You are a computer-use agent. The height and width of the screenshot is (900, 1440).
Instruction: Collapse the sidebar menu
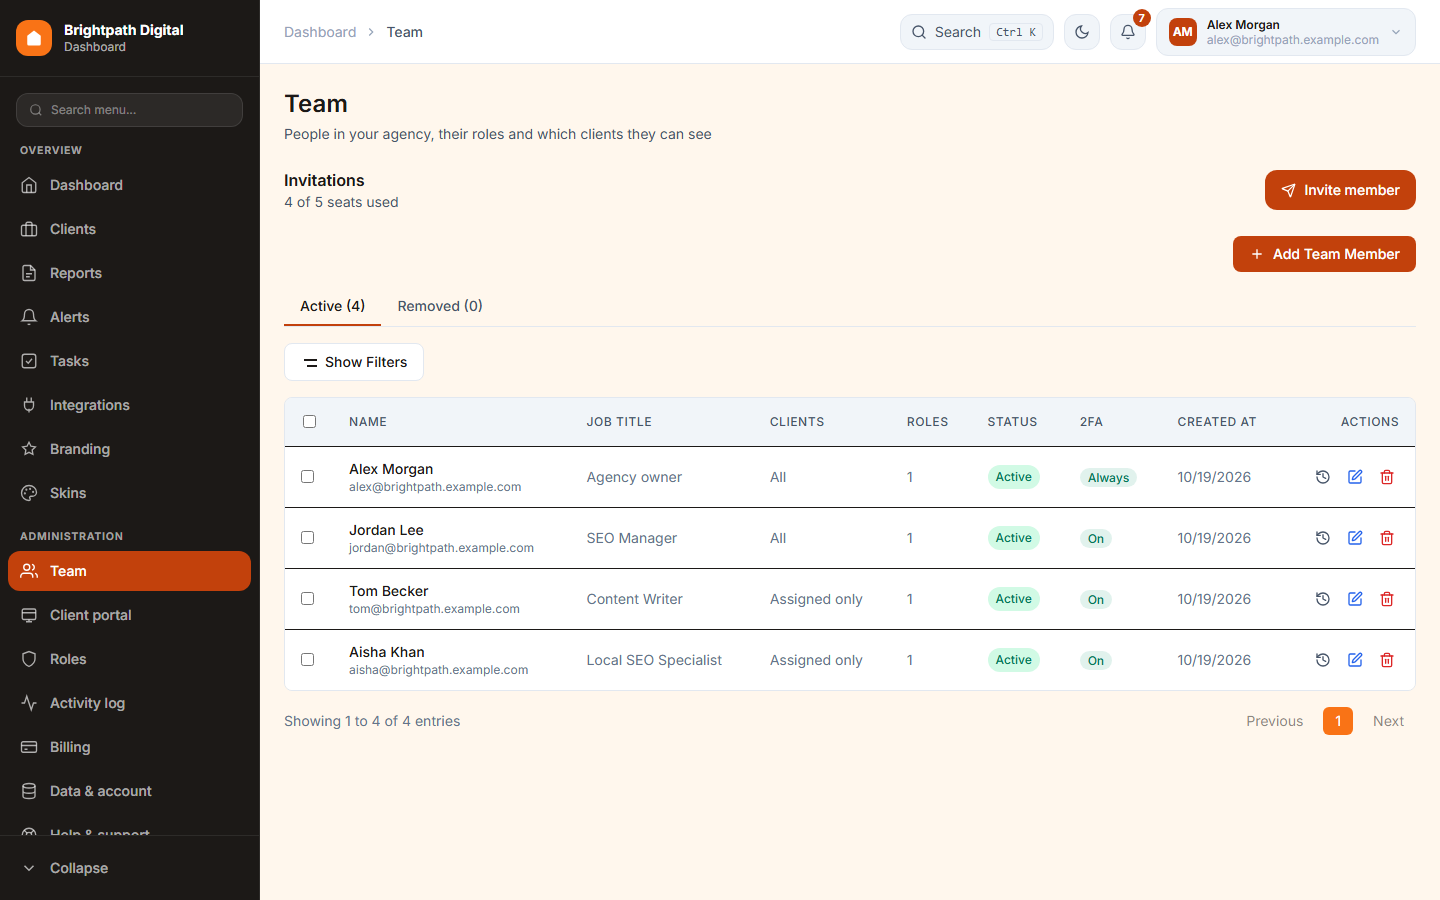(130, 868)
